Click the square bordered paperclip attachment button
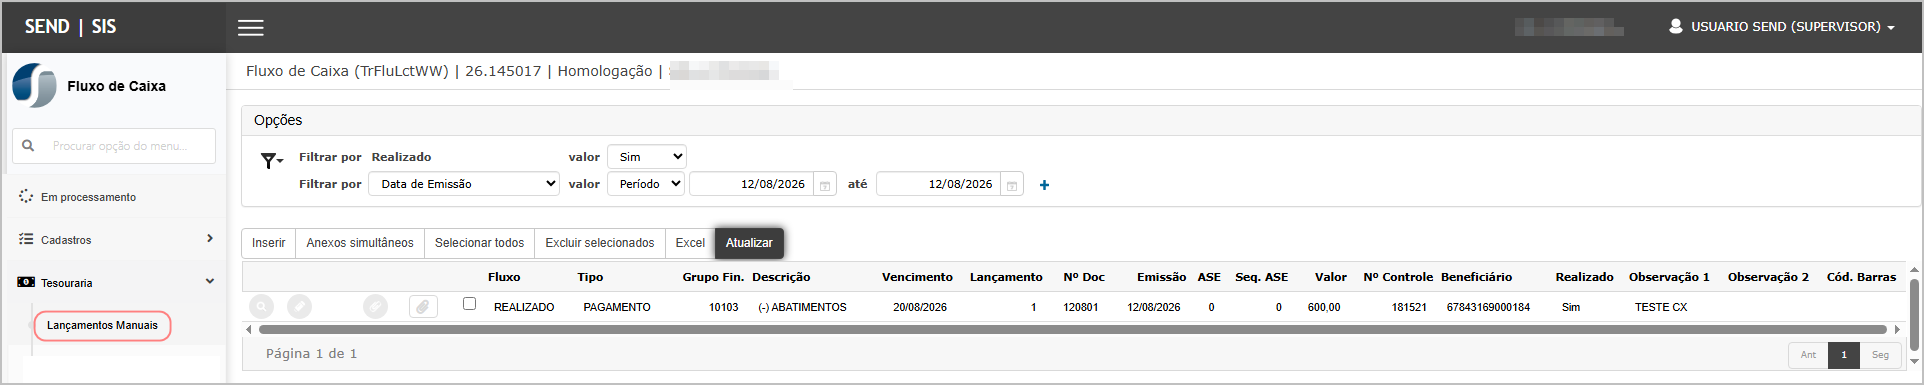 coord(423,307)
